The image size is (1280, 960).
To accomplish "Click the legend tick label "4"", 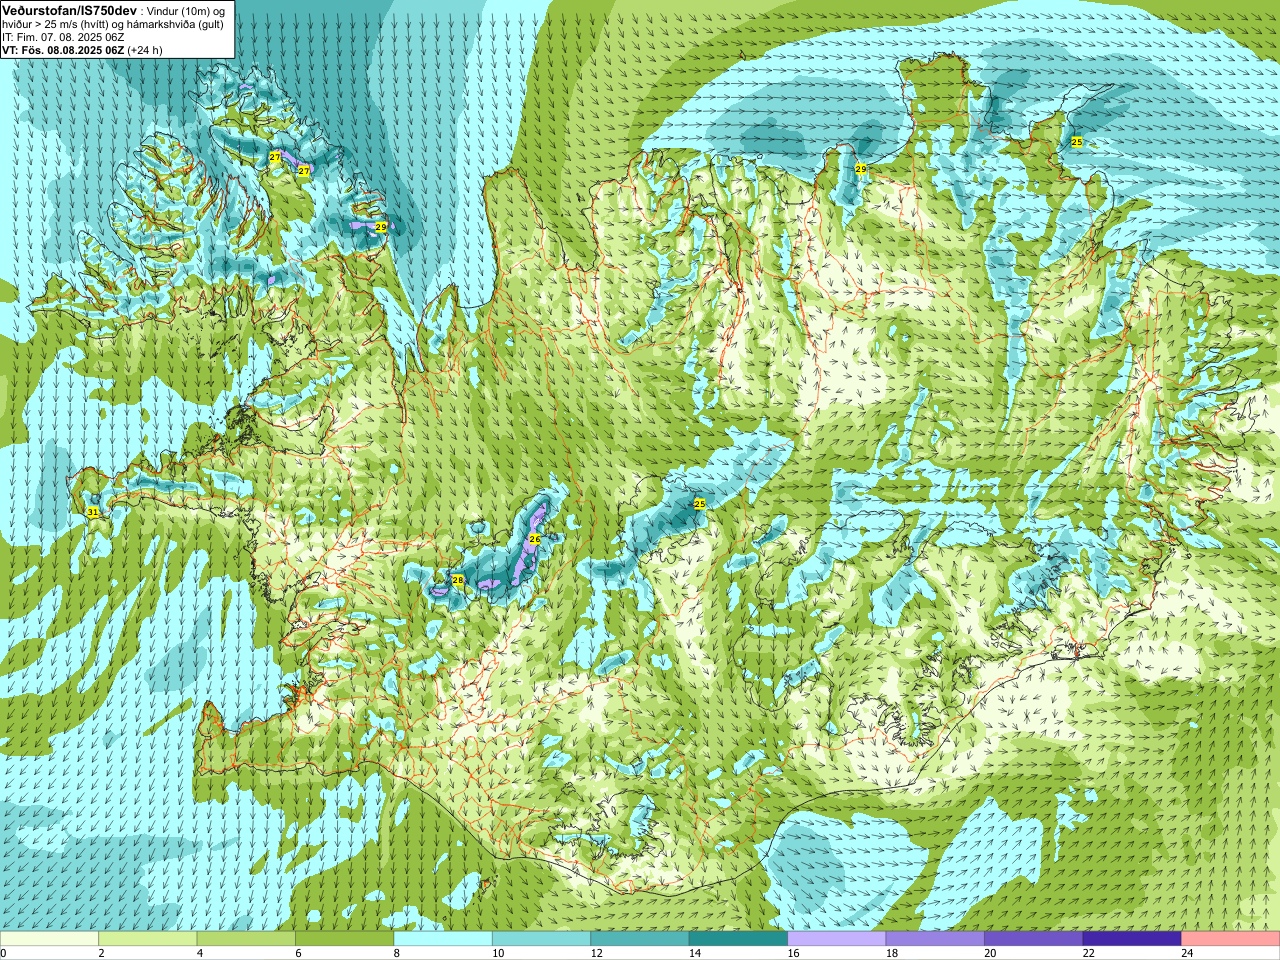I will click(200, 953).
